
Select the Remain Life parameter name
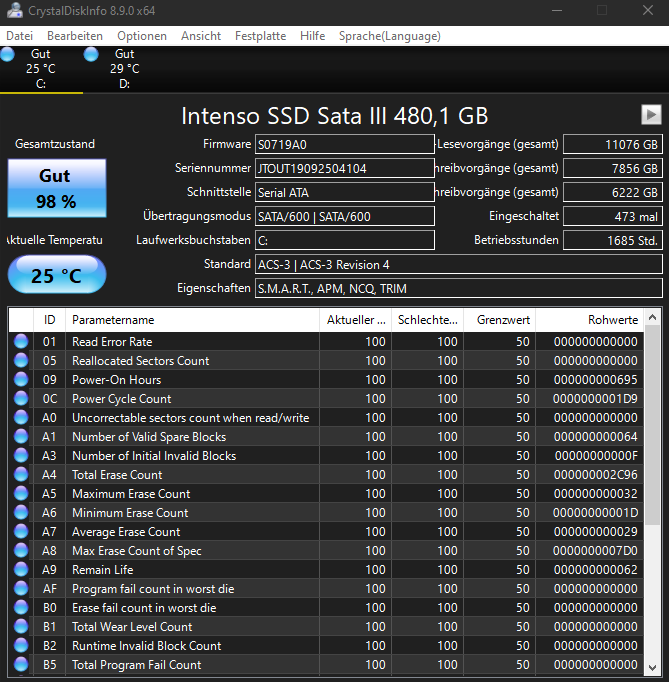tap(103, 570)
